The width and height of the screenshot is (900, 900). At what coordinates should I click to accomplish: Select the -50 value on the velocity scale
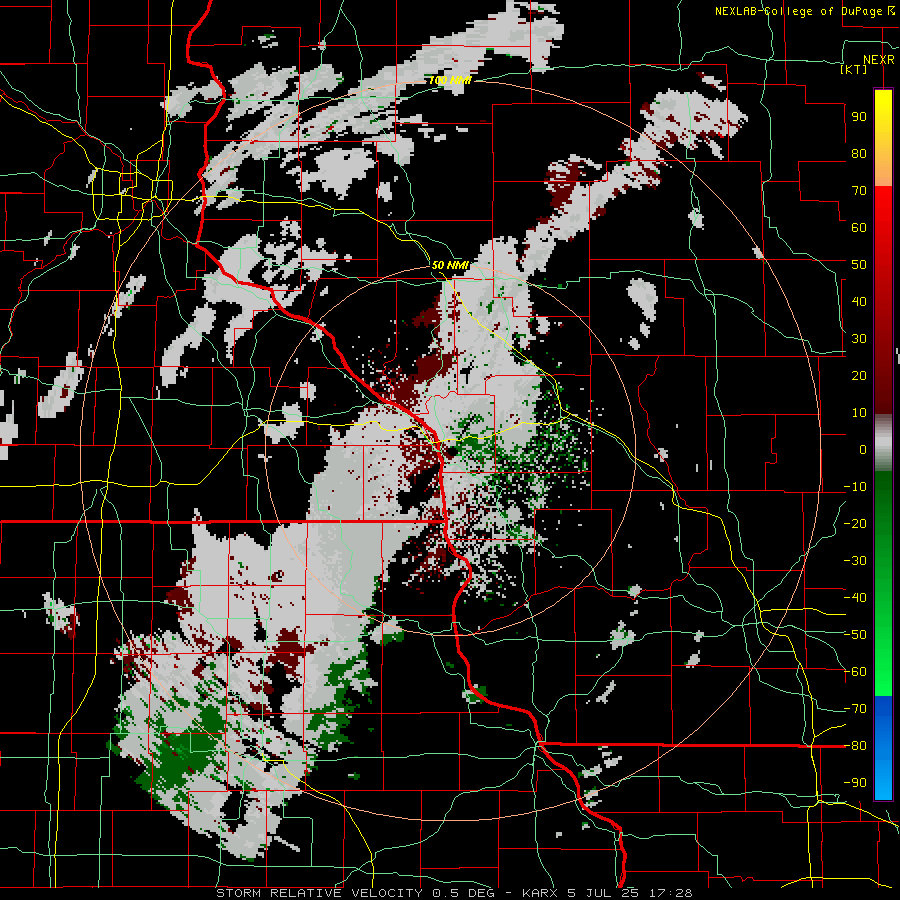(x=855, y=635)
